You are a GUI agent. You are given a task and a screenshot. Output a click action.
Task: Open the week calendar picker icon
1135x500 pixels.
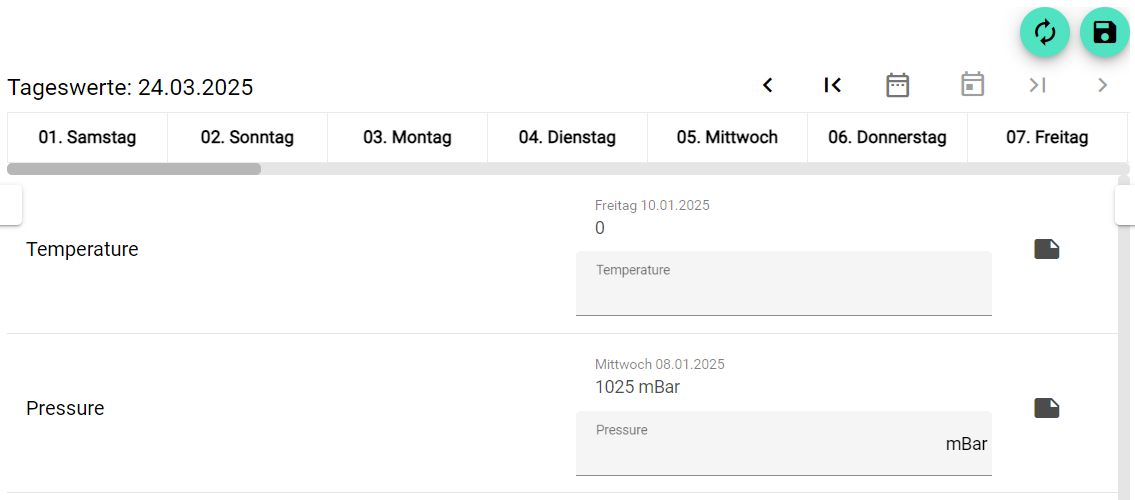898,85
